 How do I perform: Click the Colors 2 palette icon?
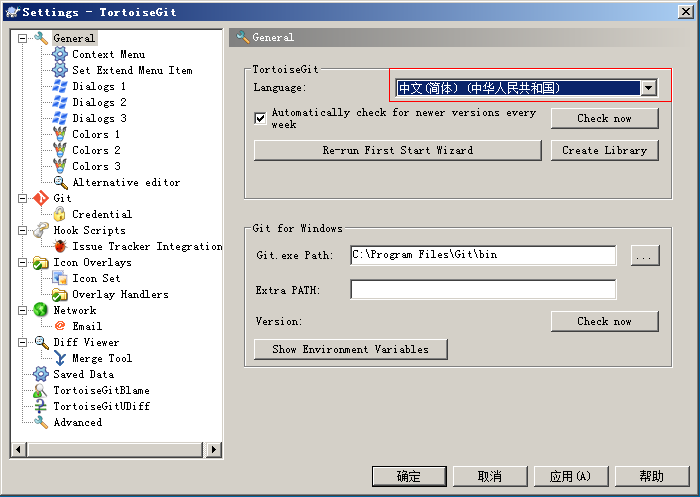60,150
